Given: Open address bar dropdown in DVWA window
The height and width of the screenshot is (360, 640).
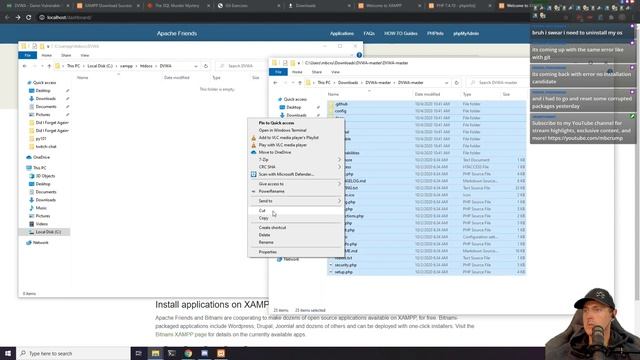Looking at the screenshot, I should pyautogui.click(x=196, y=66).
